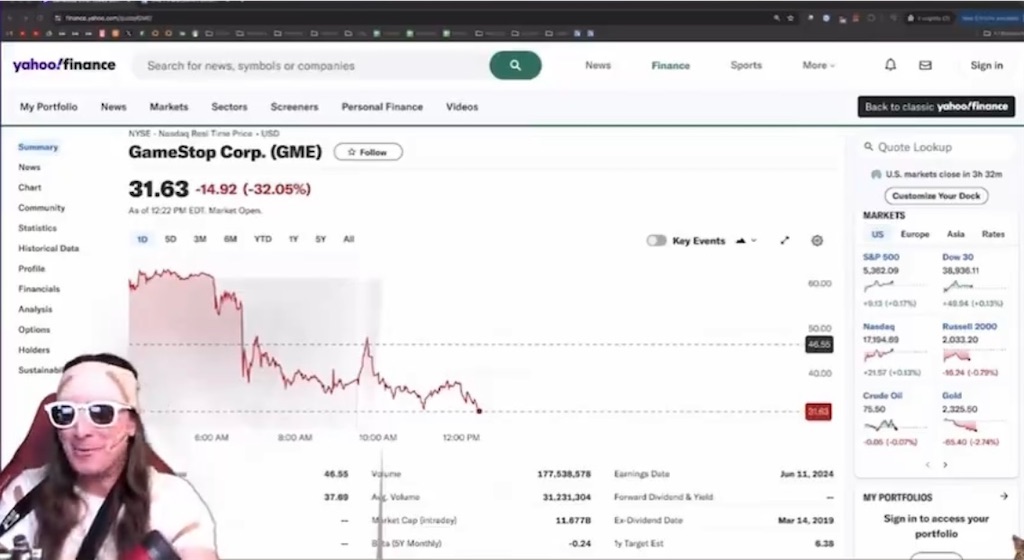The image size is (1024, 560).
Task: Click the browser address bar URL
Action: coord(108,18)
